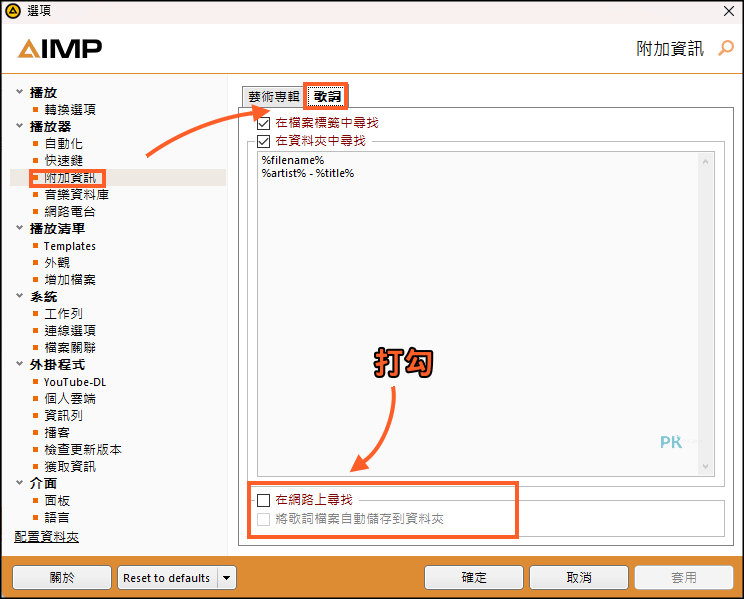Select 語言 in the tree
Viewport: 744px width, 599px height.
tap(57, 518)
